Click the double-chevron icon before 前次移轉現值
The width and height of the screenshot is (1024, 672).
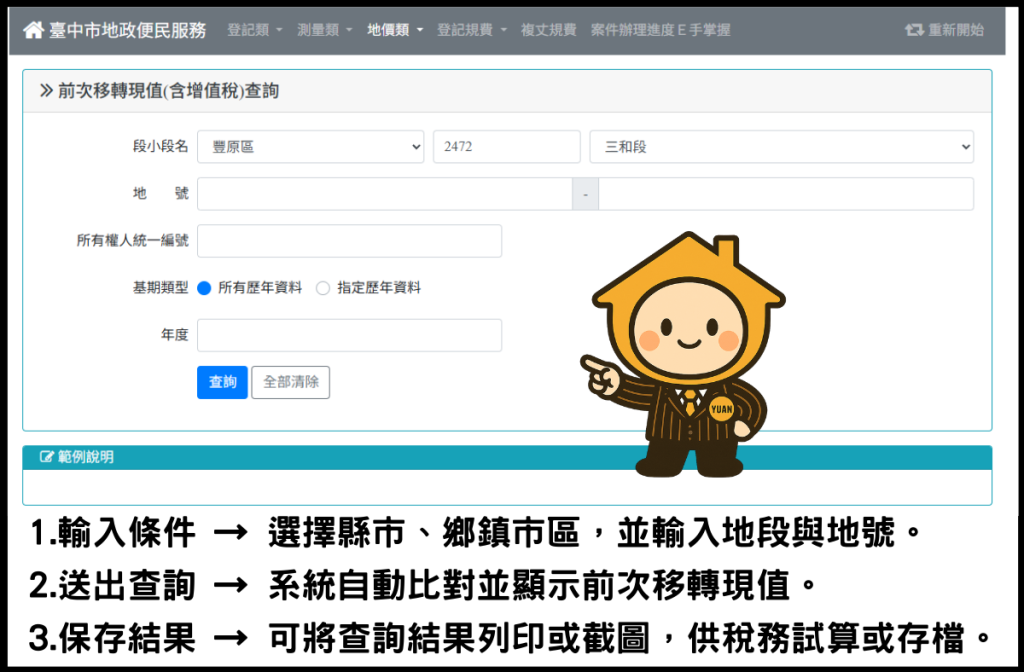coord(46,91)
